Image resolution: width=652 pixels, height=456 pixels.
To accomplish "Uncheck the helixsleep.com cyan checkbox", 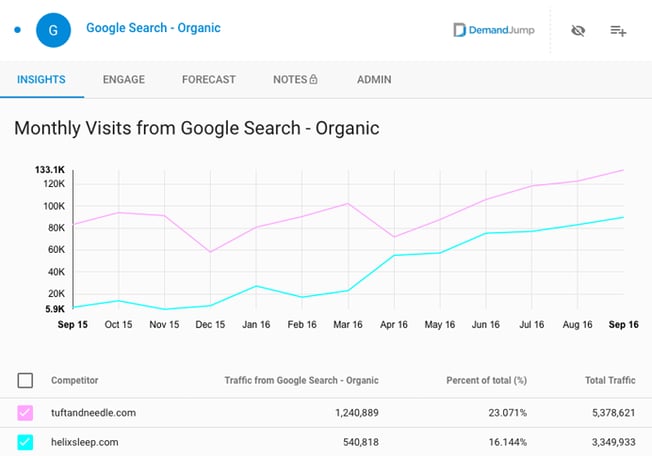I will coord(25,442).
